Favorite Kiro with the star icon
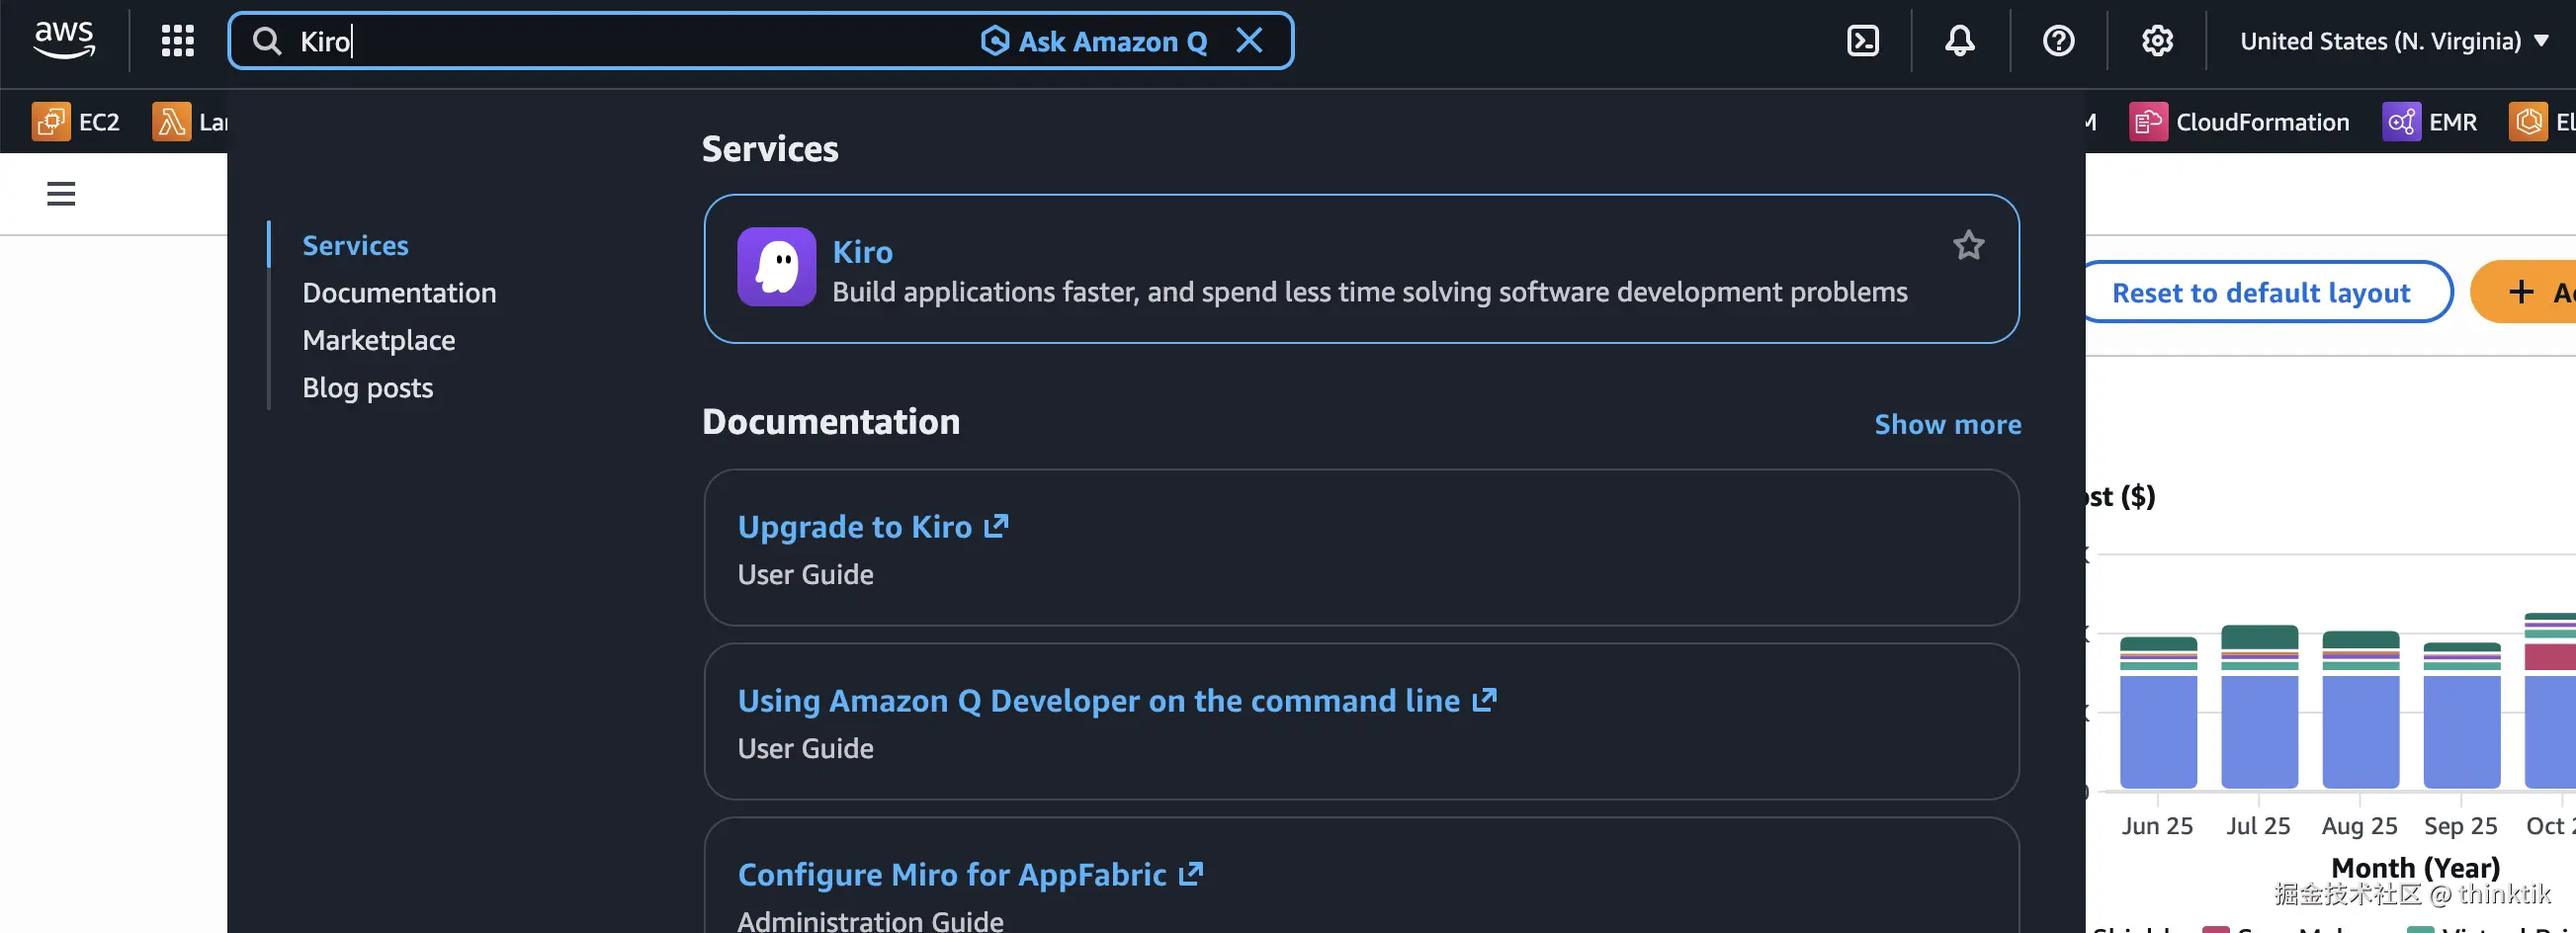 [x=1968, y=245]
